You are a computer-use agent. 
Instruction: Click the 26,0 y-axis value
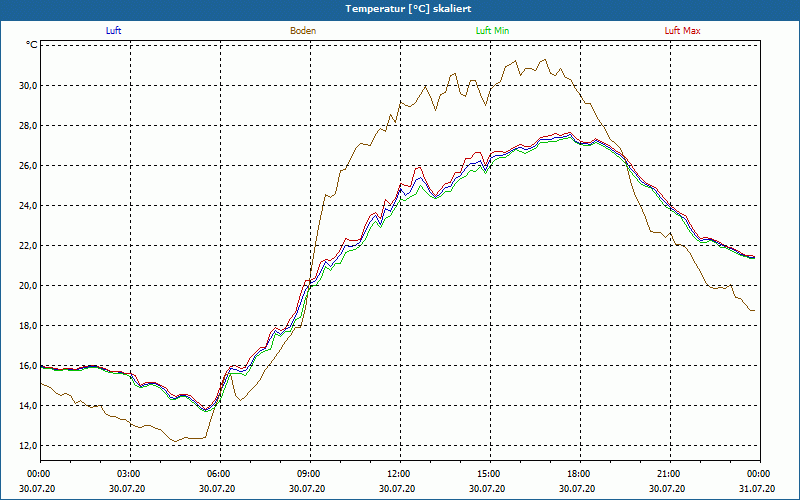tap(29, 166)
